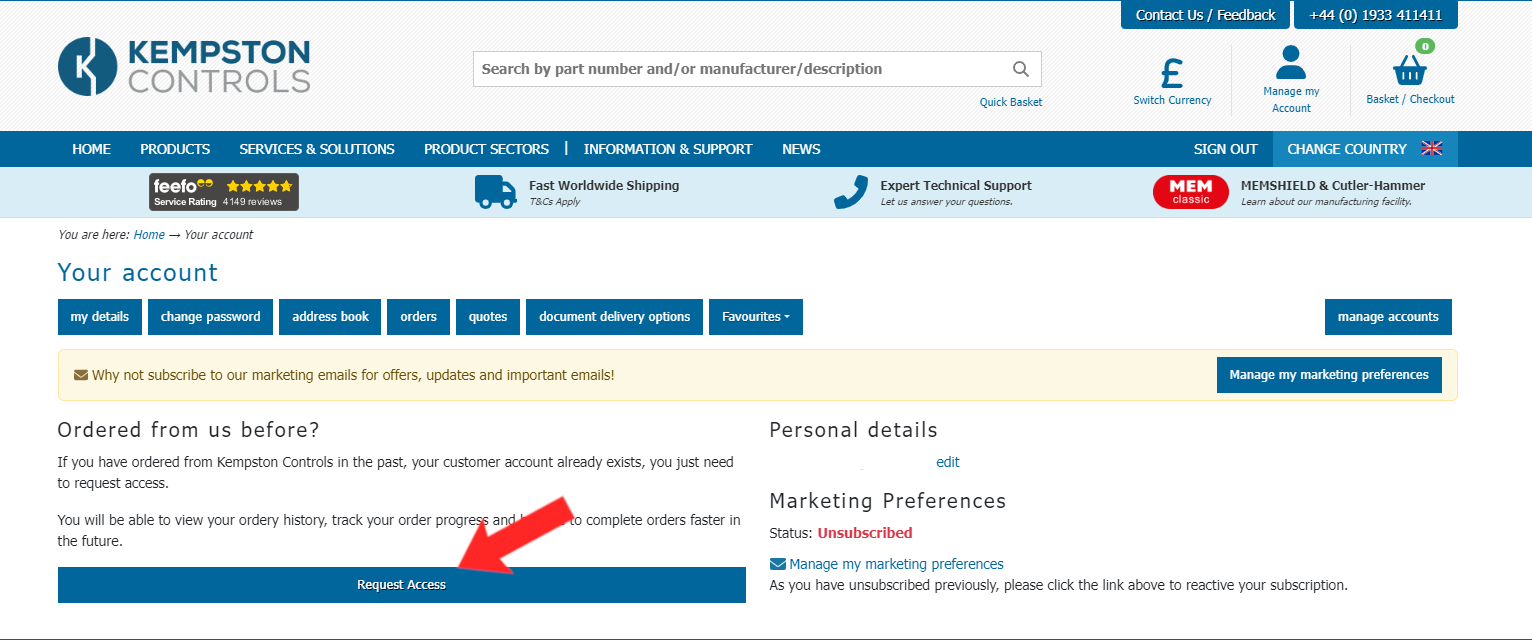Open the Products navigation menu
Viewport: 1532px width, 640px height.
(175, 149)
